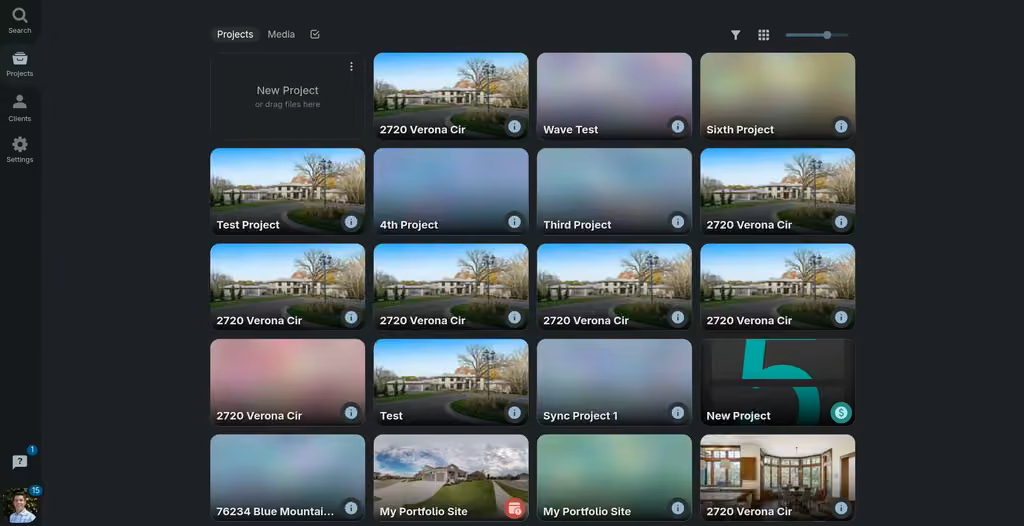The image size is (1024, 526).
Task: Click the grid view icon
Action: (x=763, y=35)
